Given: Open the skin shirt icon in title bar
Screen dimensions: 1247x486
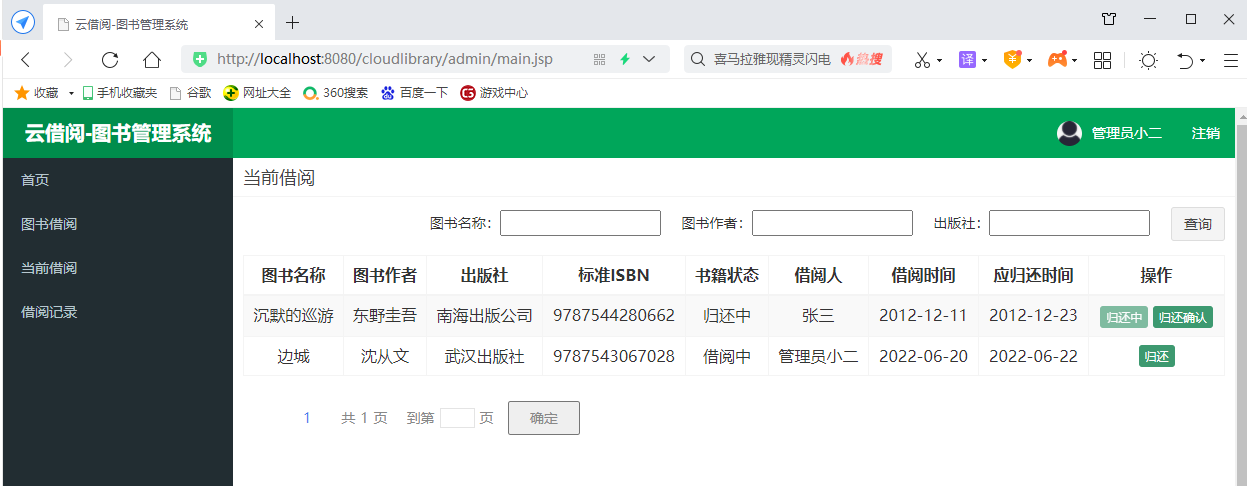Looking at the screenshot, I should pos(1109,19).
